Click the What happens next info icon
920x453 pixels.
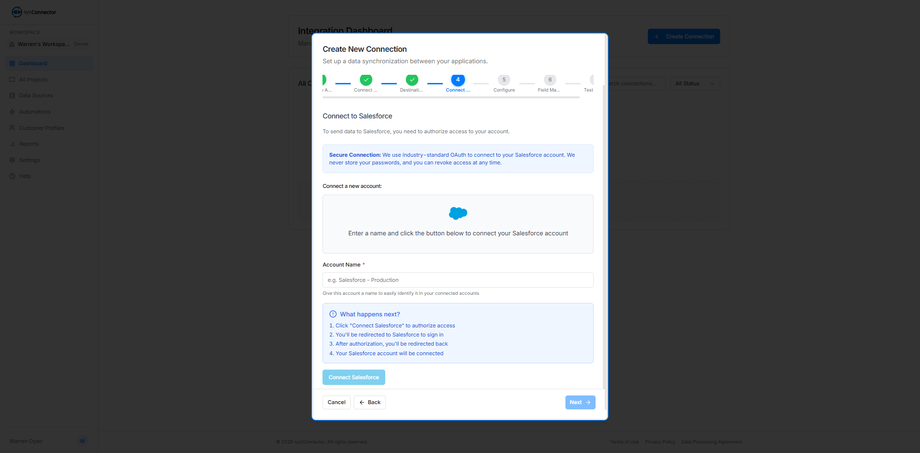point(333,314)
